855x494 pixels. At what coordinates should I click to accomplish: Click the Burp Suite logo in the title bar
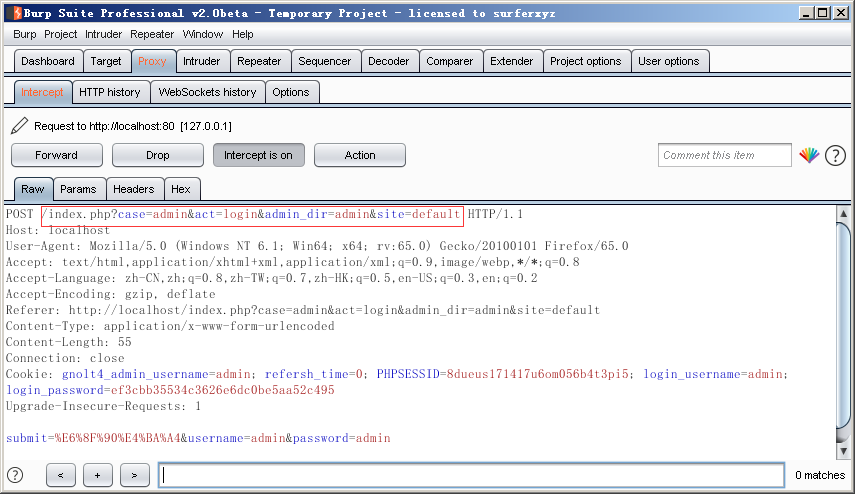(x=16, y=13)
